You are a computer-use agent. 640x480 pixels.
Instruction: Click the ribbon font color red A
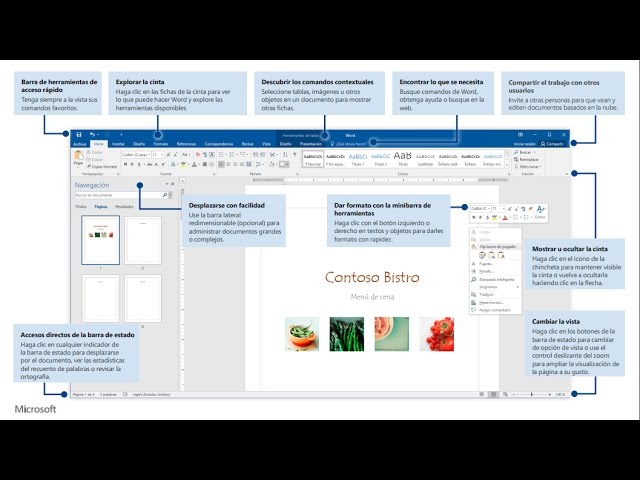point(194,164)
